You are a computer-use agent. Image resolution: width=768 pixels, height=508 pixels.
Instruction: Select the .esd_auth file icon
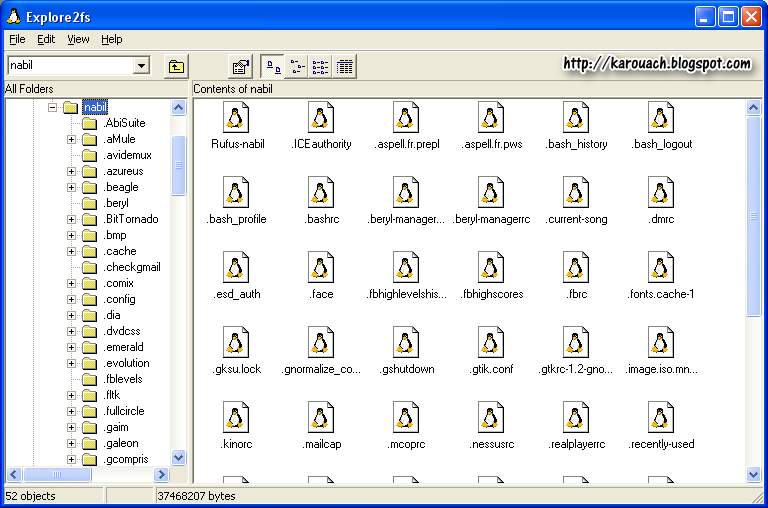[x=236, y=267]
